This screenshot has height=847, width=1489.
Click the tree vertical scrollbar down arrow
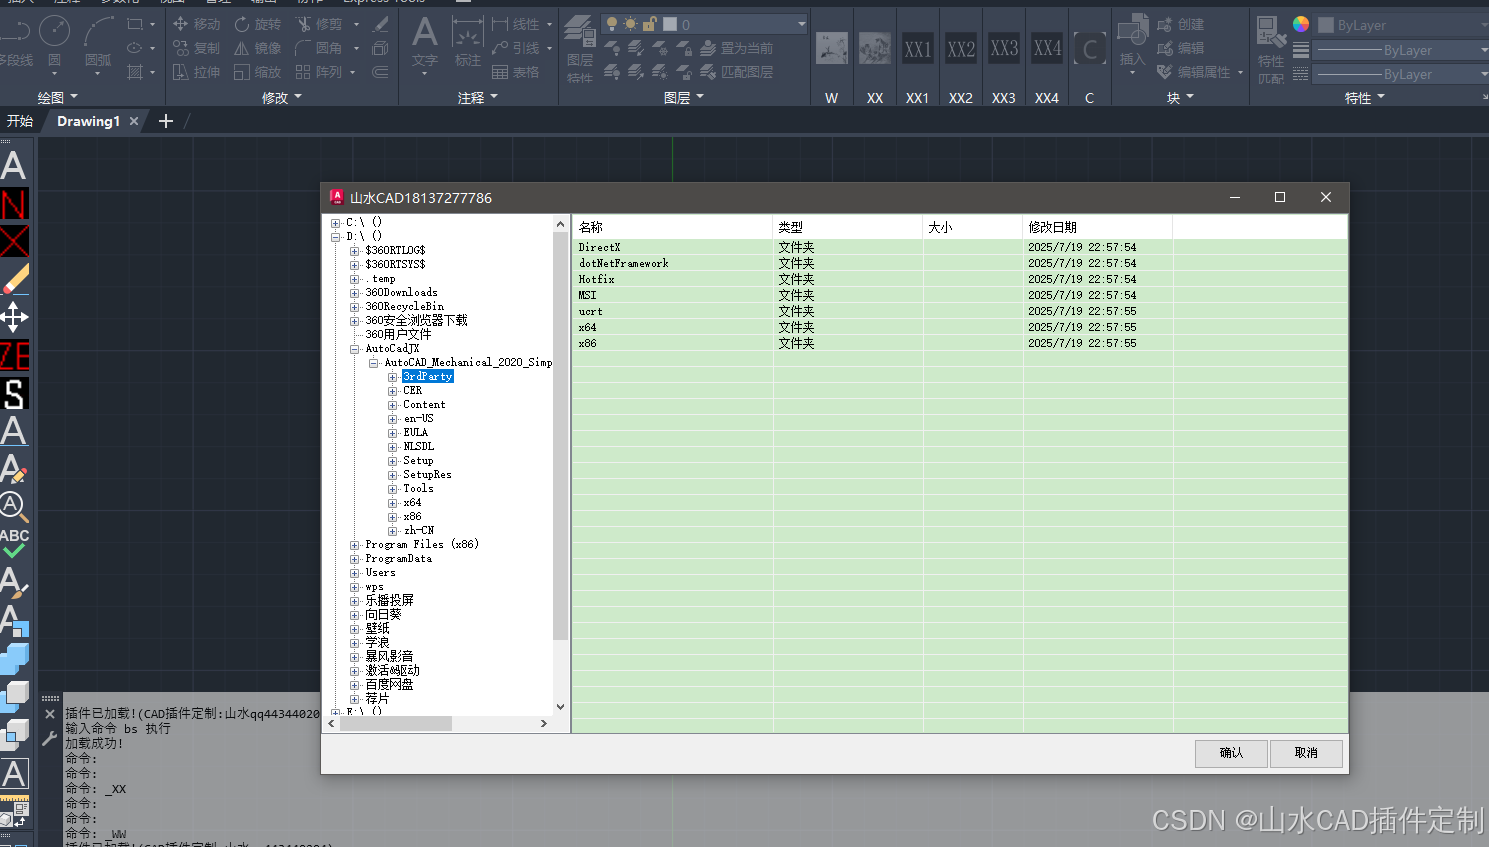pos(560,707)
